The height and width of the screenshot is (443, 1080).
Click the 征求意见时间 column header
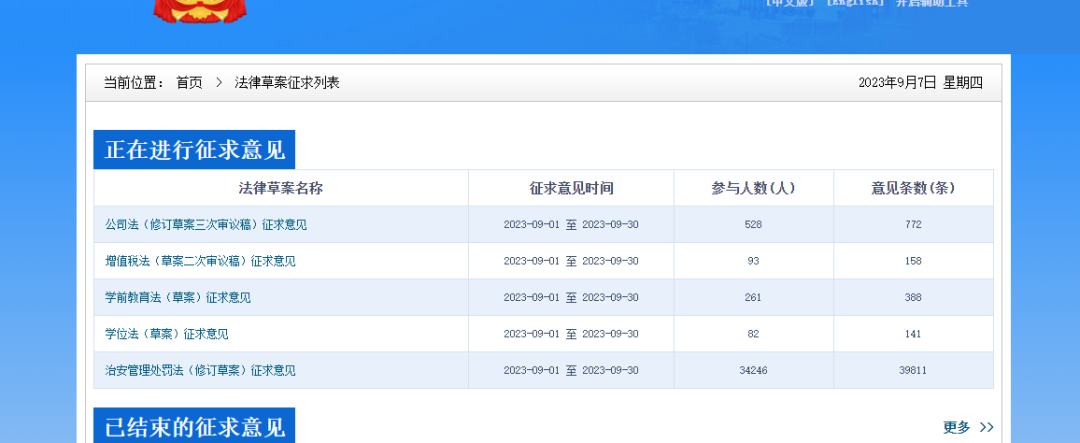[x=571, y=188]
